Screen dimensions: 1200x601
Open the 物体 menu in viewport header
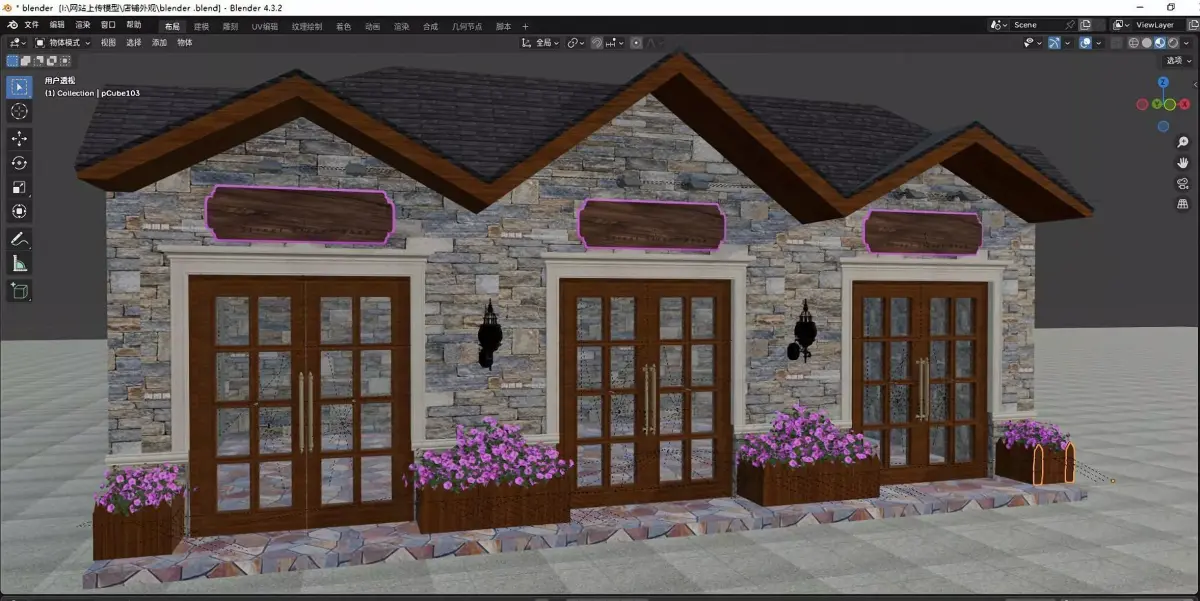185,43
